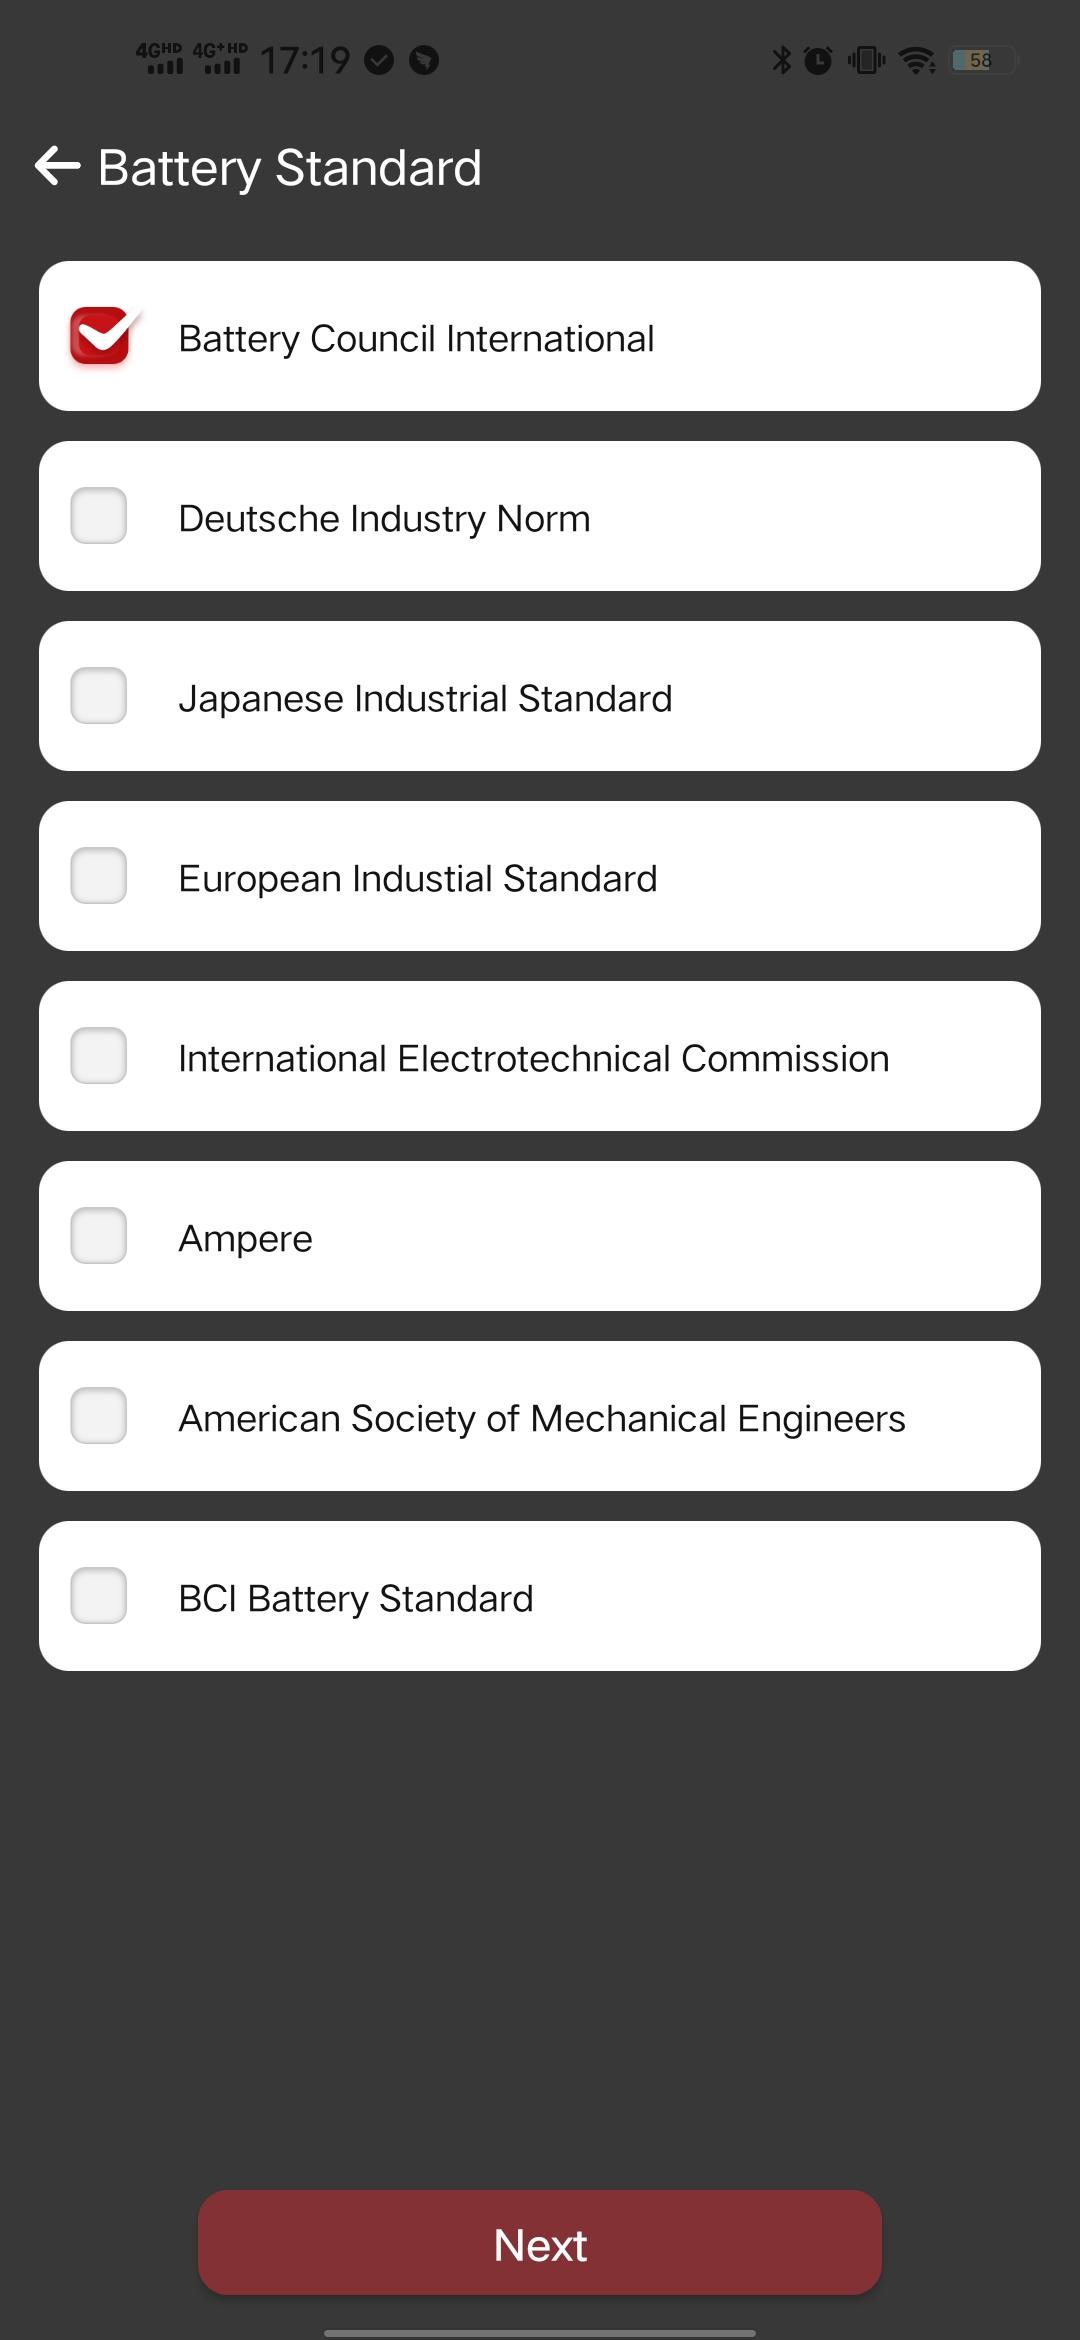The width and height of the screenshot is (1080, 2340).
Task: Tick the Japanese Industrial Standard checkbox
Action: coord(99,696)
